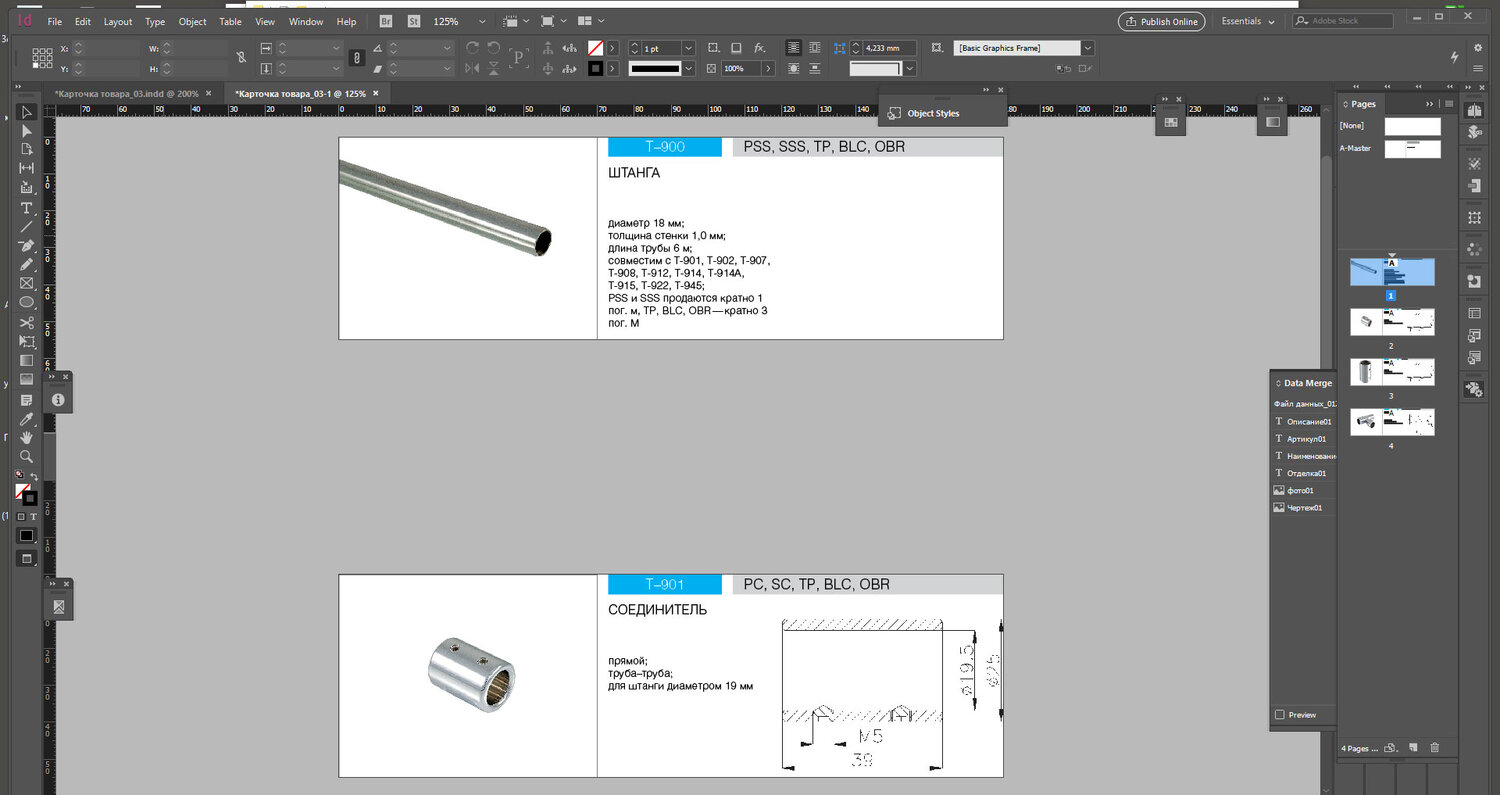
Task: Click the Create new page icon
Action: point(1413,747)
